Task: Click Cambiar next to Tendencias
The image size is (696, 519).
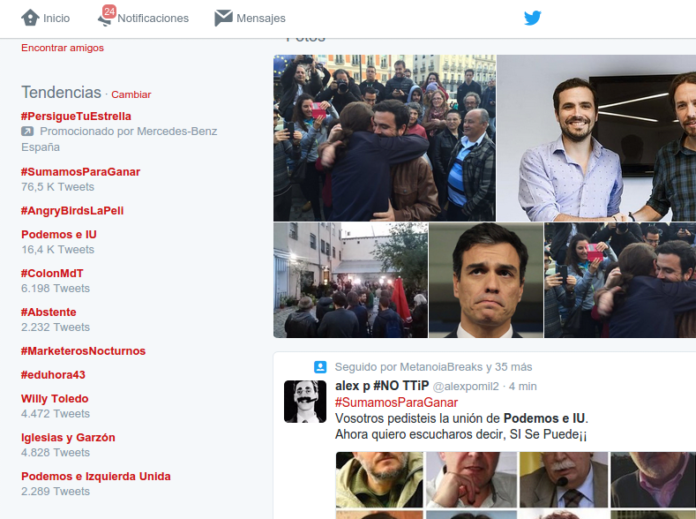Action: coord(131,94)
